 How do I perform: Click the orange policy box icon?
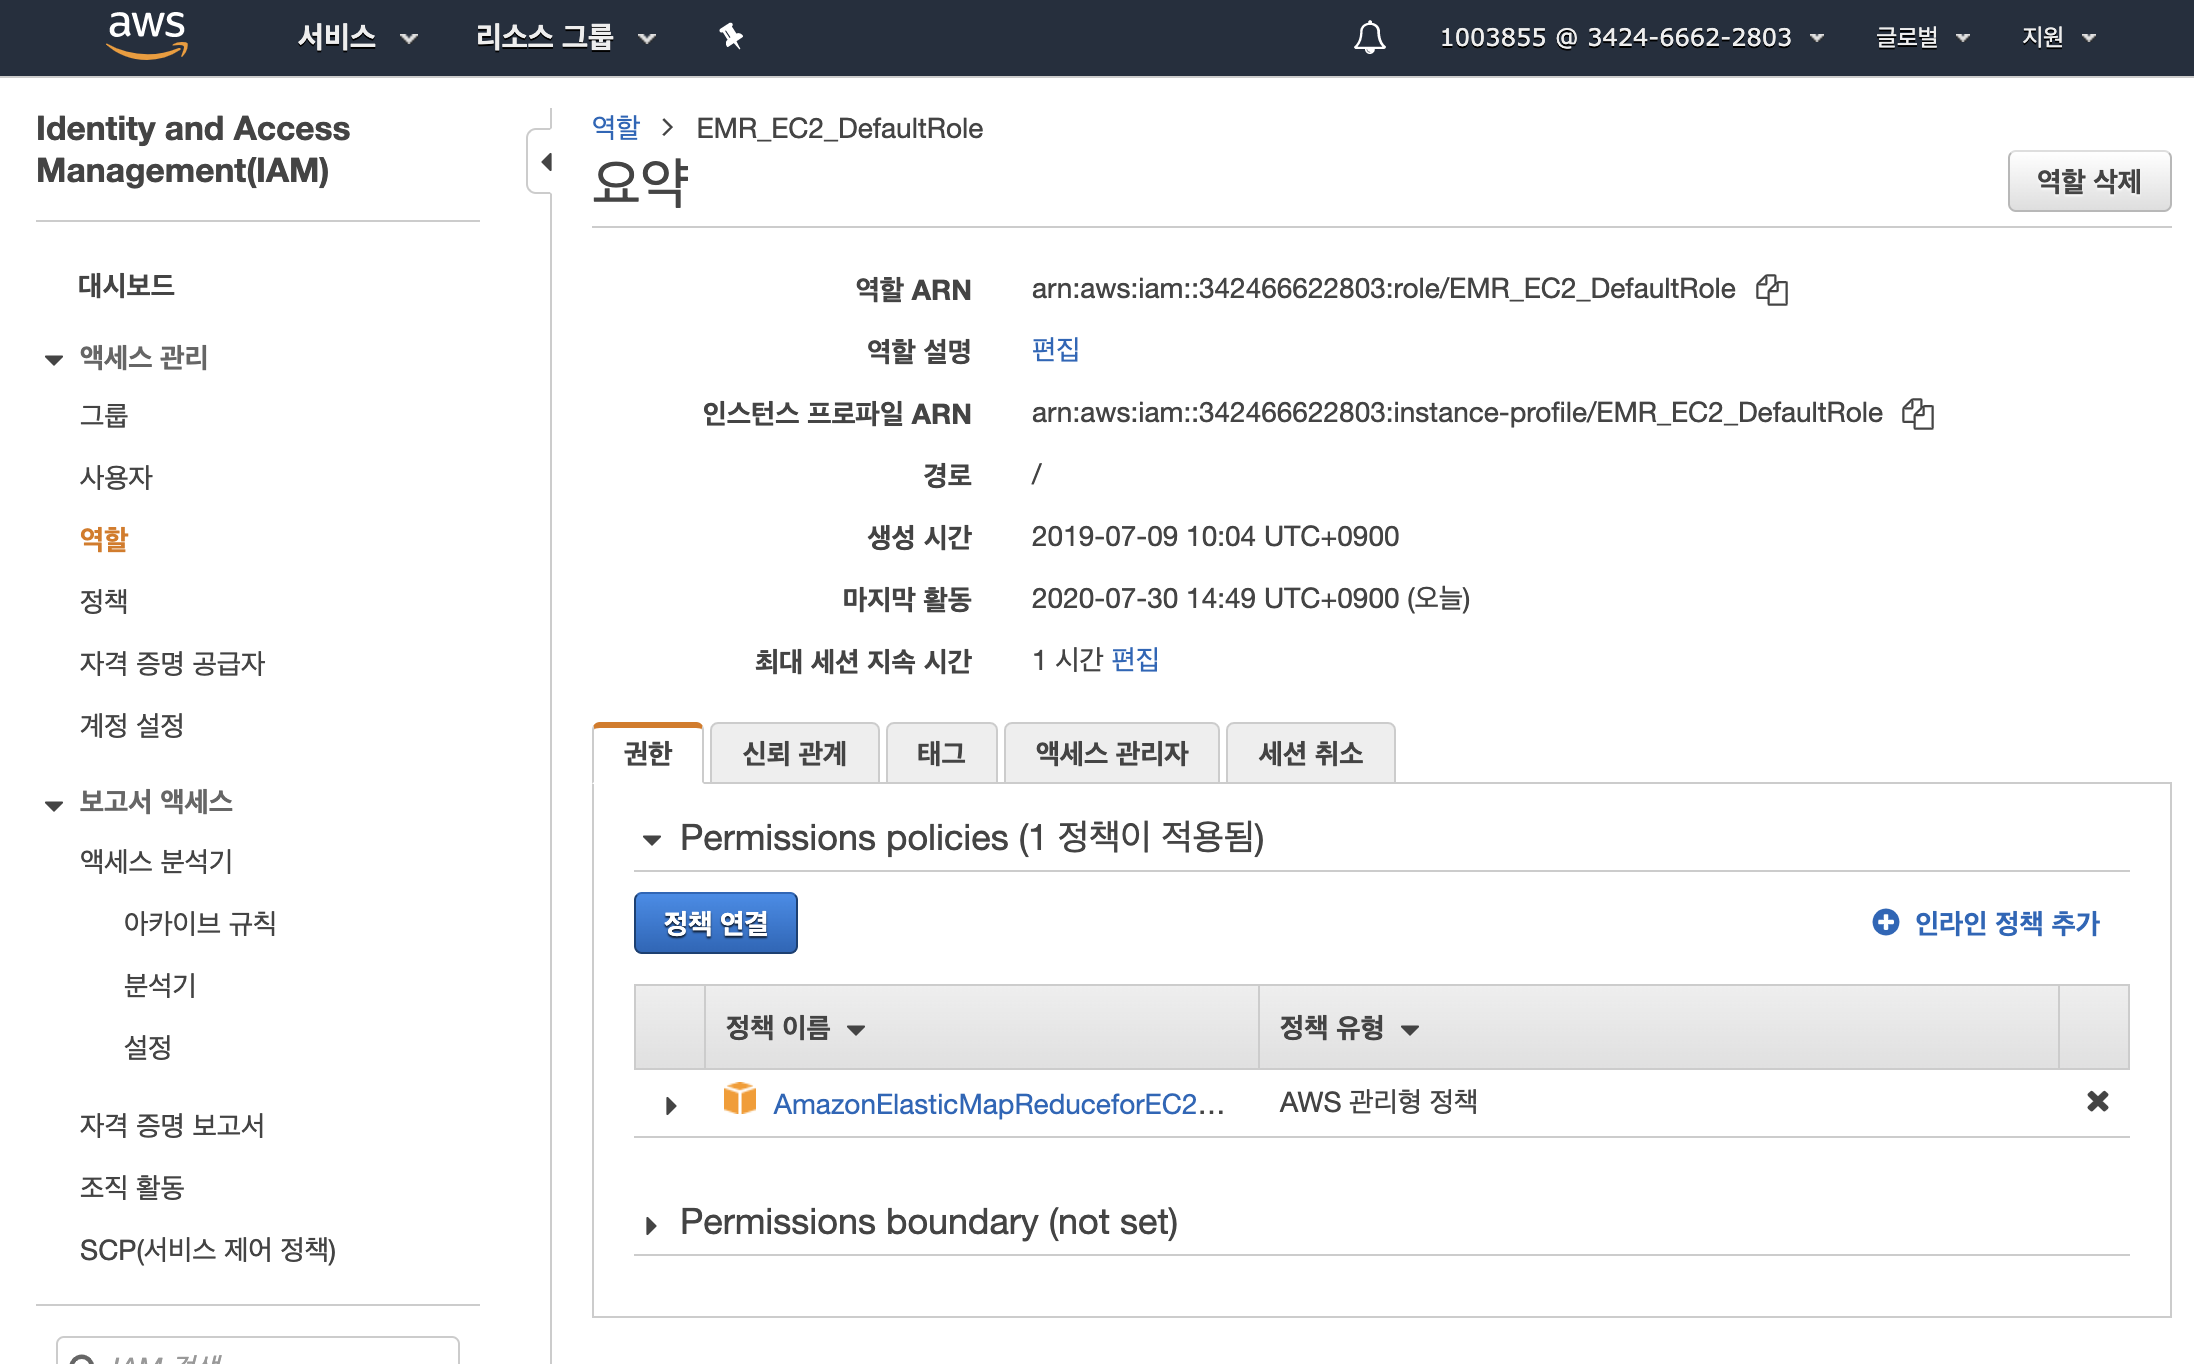coord(740,1099)
